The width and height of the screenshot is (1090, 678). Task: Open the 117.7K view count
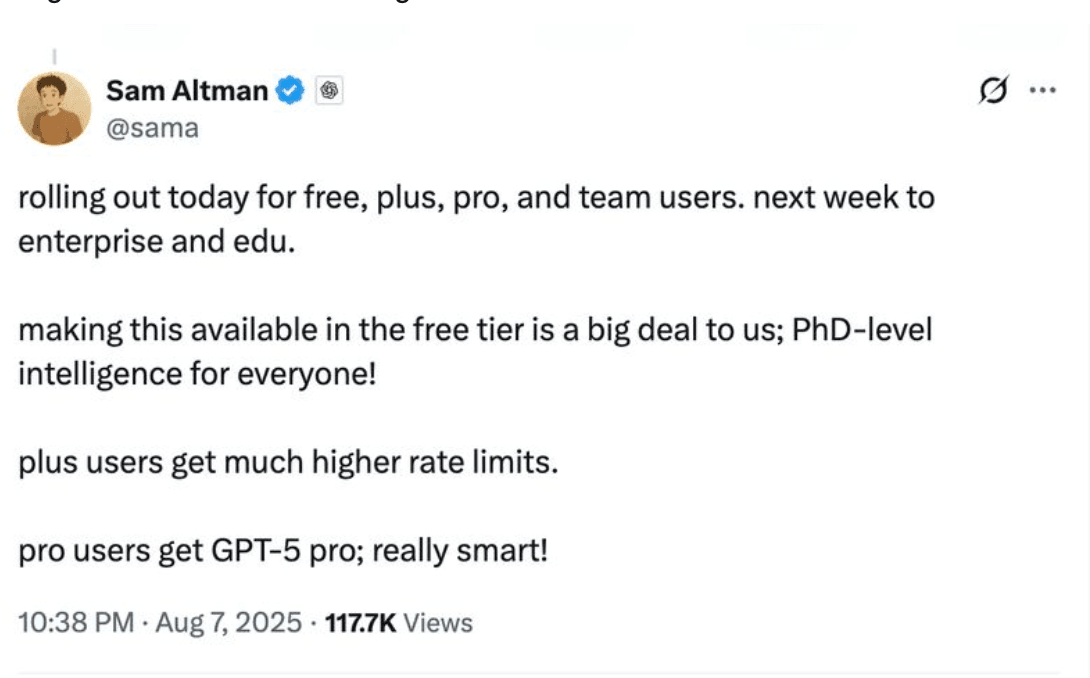click(x=357, y=623)
